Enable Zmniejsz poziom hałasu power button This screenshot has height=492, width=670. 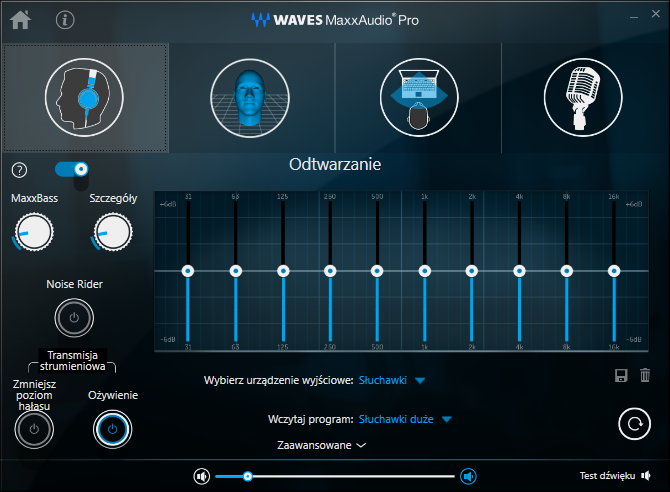pos(34,429)
